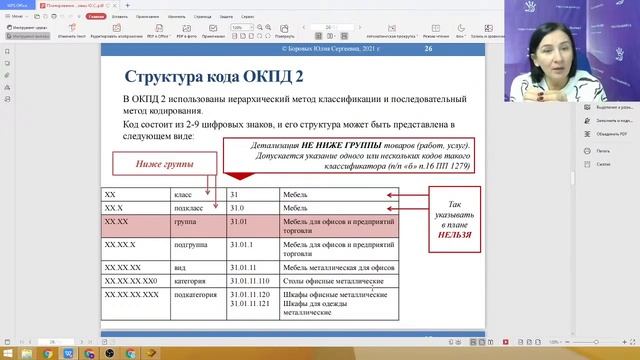Switch to two-page view mode
Screen dimensions: 640x360
tap(330, 36)
